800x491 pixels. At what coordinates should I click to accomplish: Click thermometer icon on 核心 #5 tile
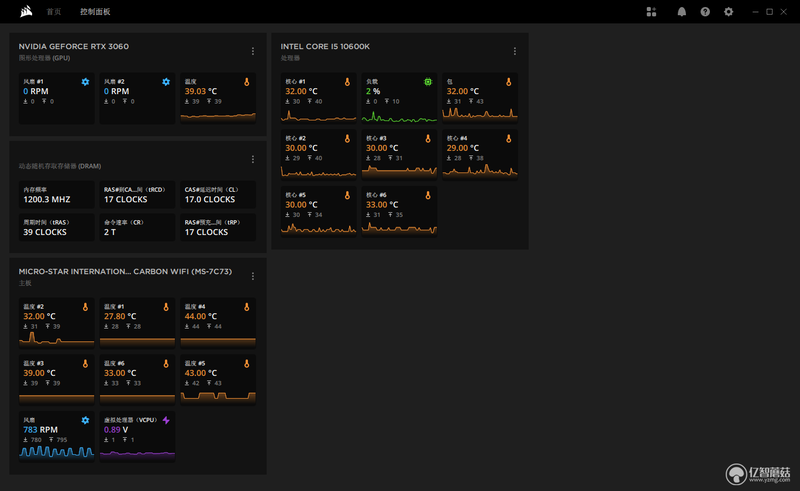coord(347,195)
